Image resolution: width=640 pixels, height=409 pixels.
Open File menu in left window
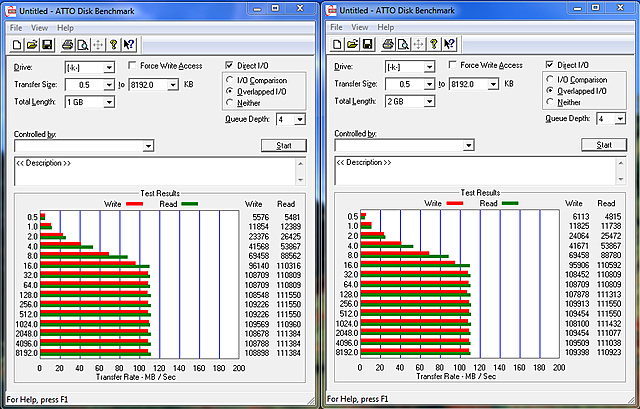point(16,28)
